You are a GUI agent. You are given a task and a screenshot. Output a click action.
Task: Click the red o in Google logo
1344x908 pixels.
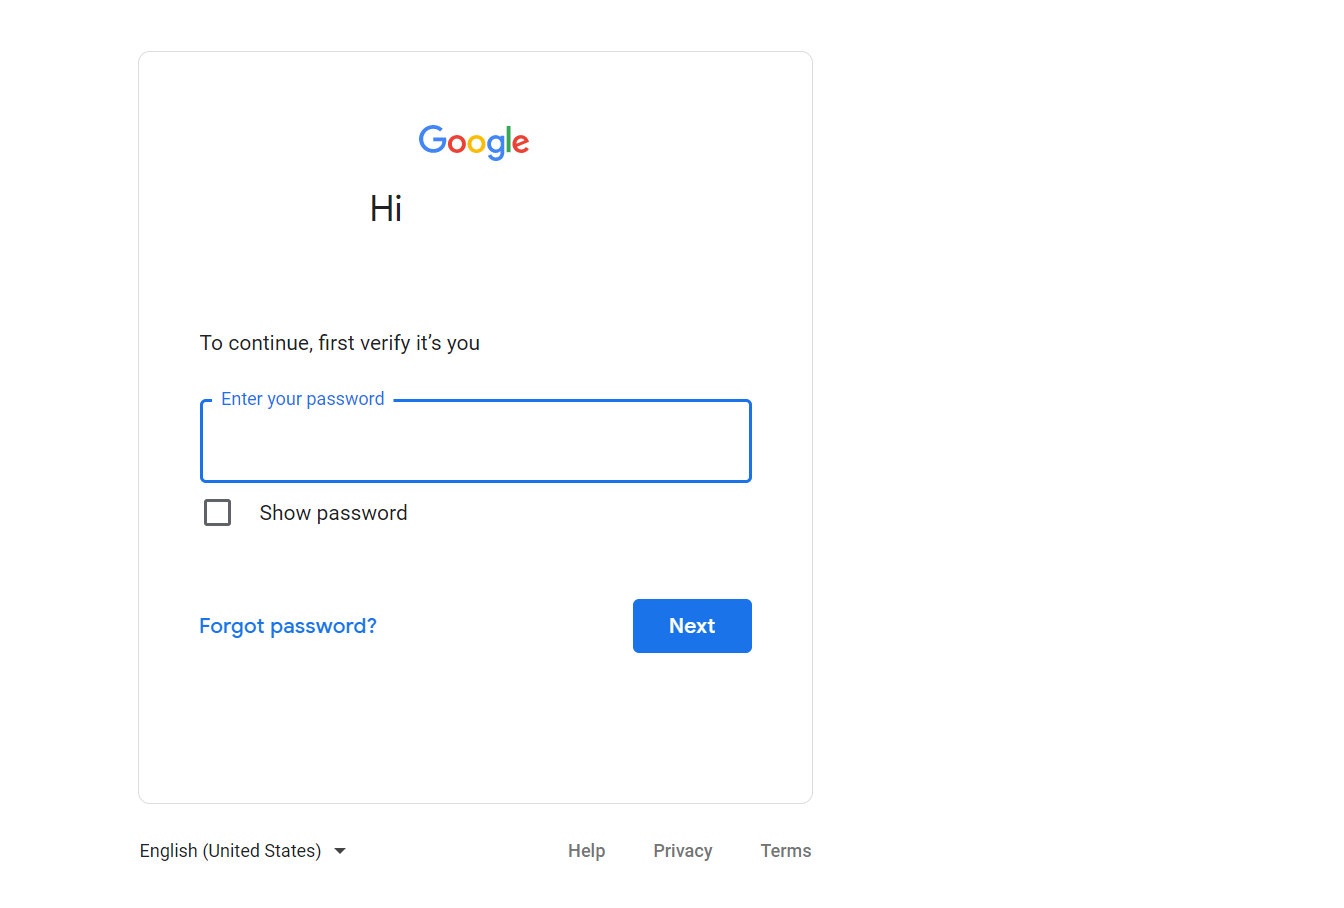pyautogui.click(x=457, y=144)
